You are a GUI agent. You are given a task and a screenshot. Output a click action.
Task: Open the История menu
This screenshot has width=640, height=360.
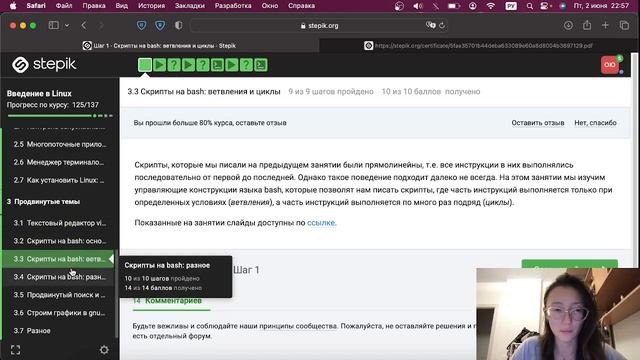point(151,6)
